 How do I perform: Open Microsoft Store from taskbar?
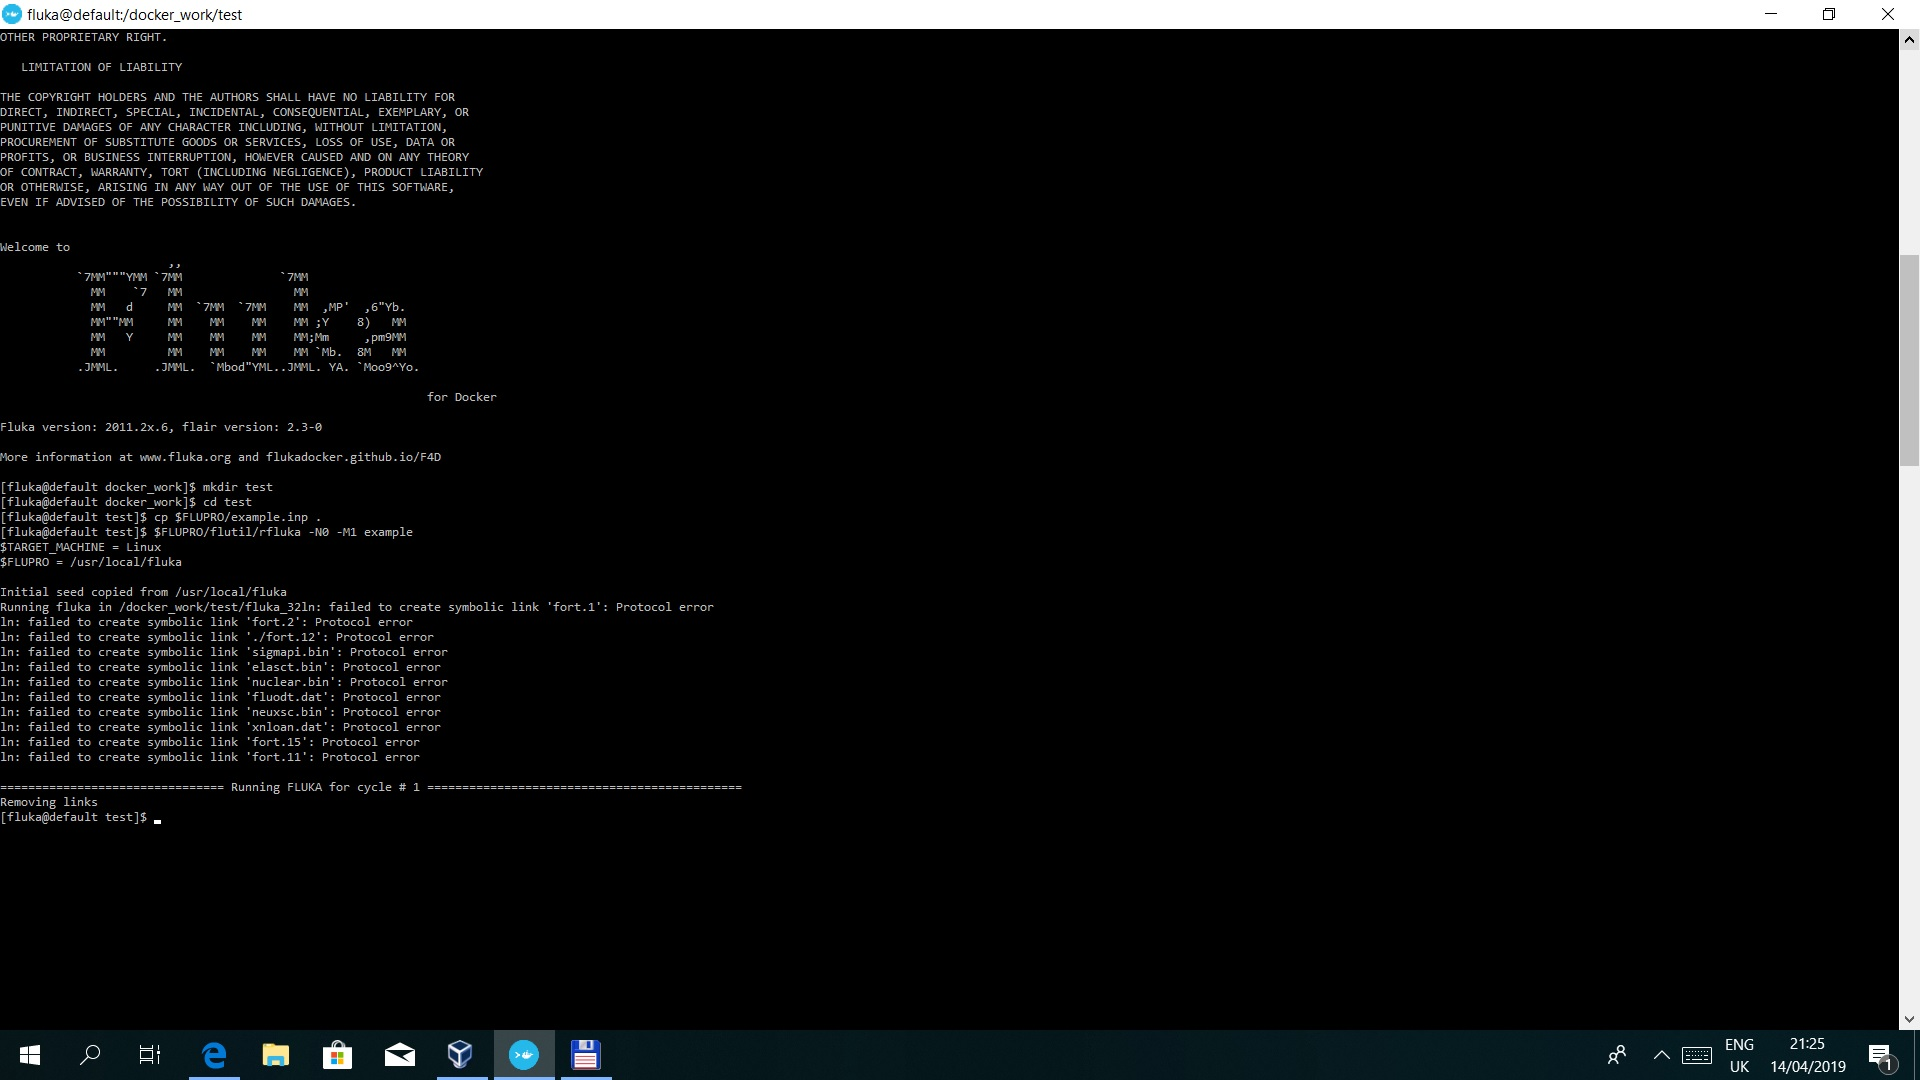[x=338, y=1055]
